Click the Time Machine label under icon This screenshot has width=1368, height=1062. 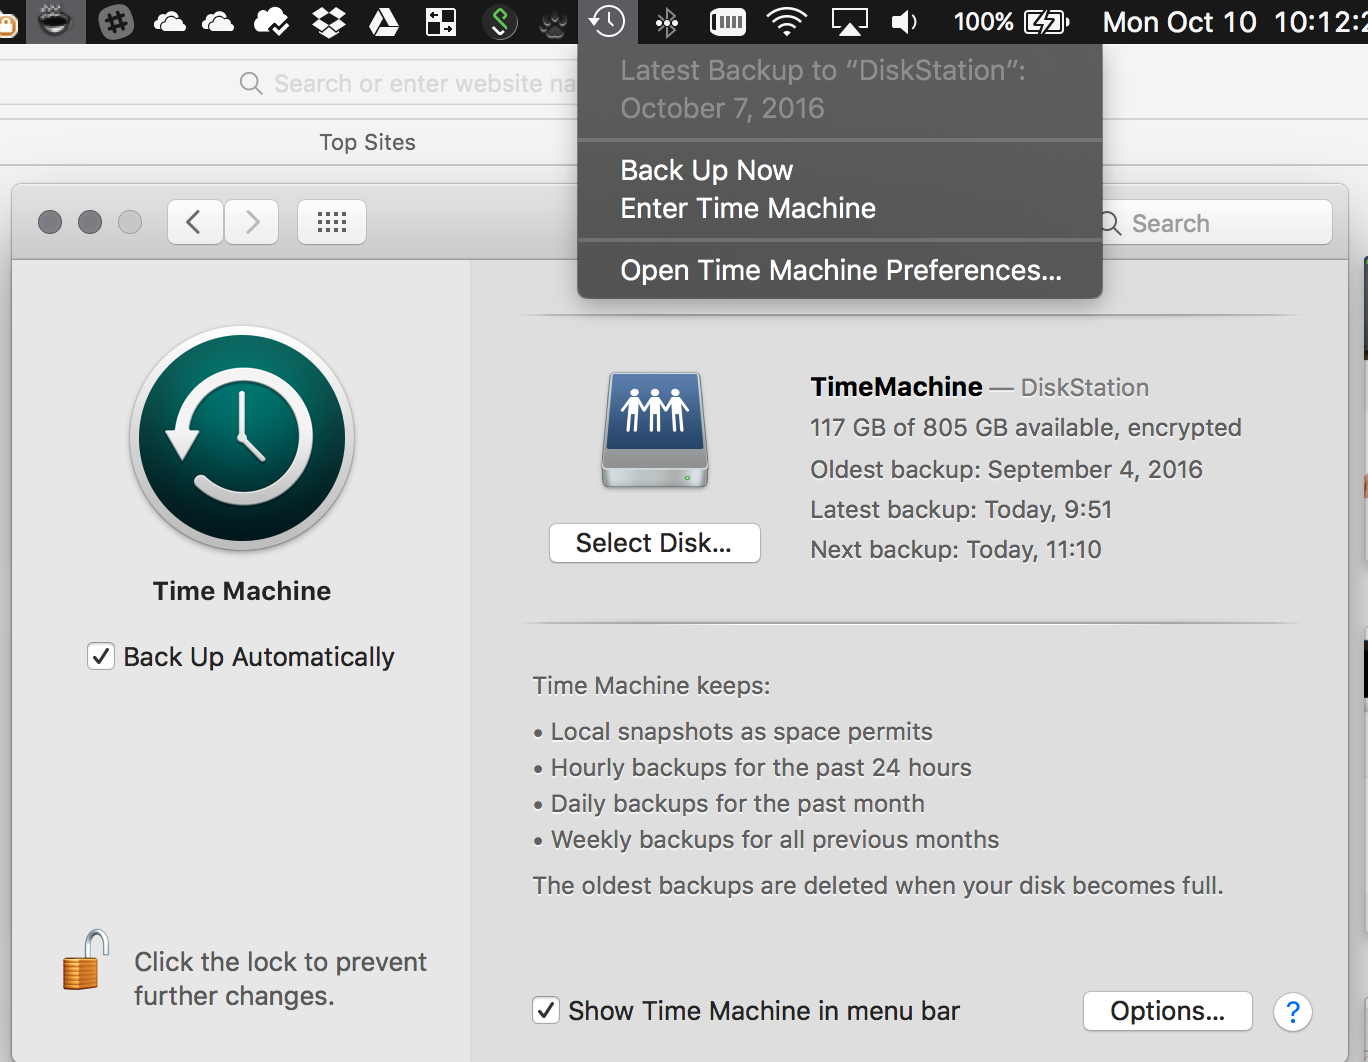tap(242, 591)
